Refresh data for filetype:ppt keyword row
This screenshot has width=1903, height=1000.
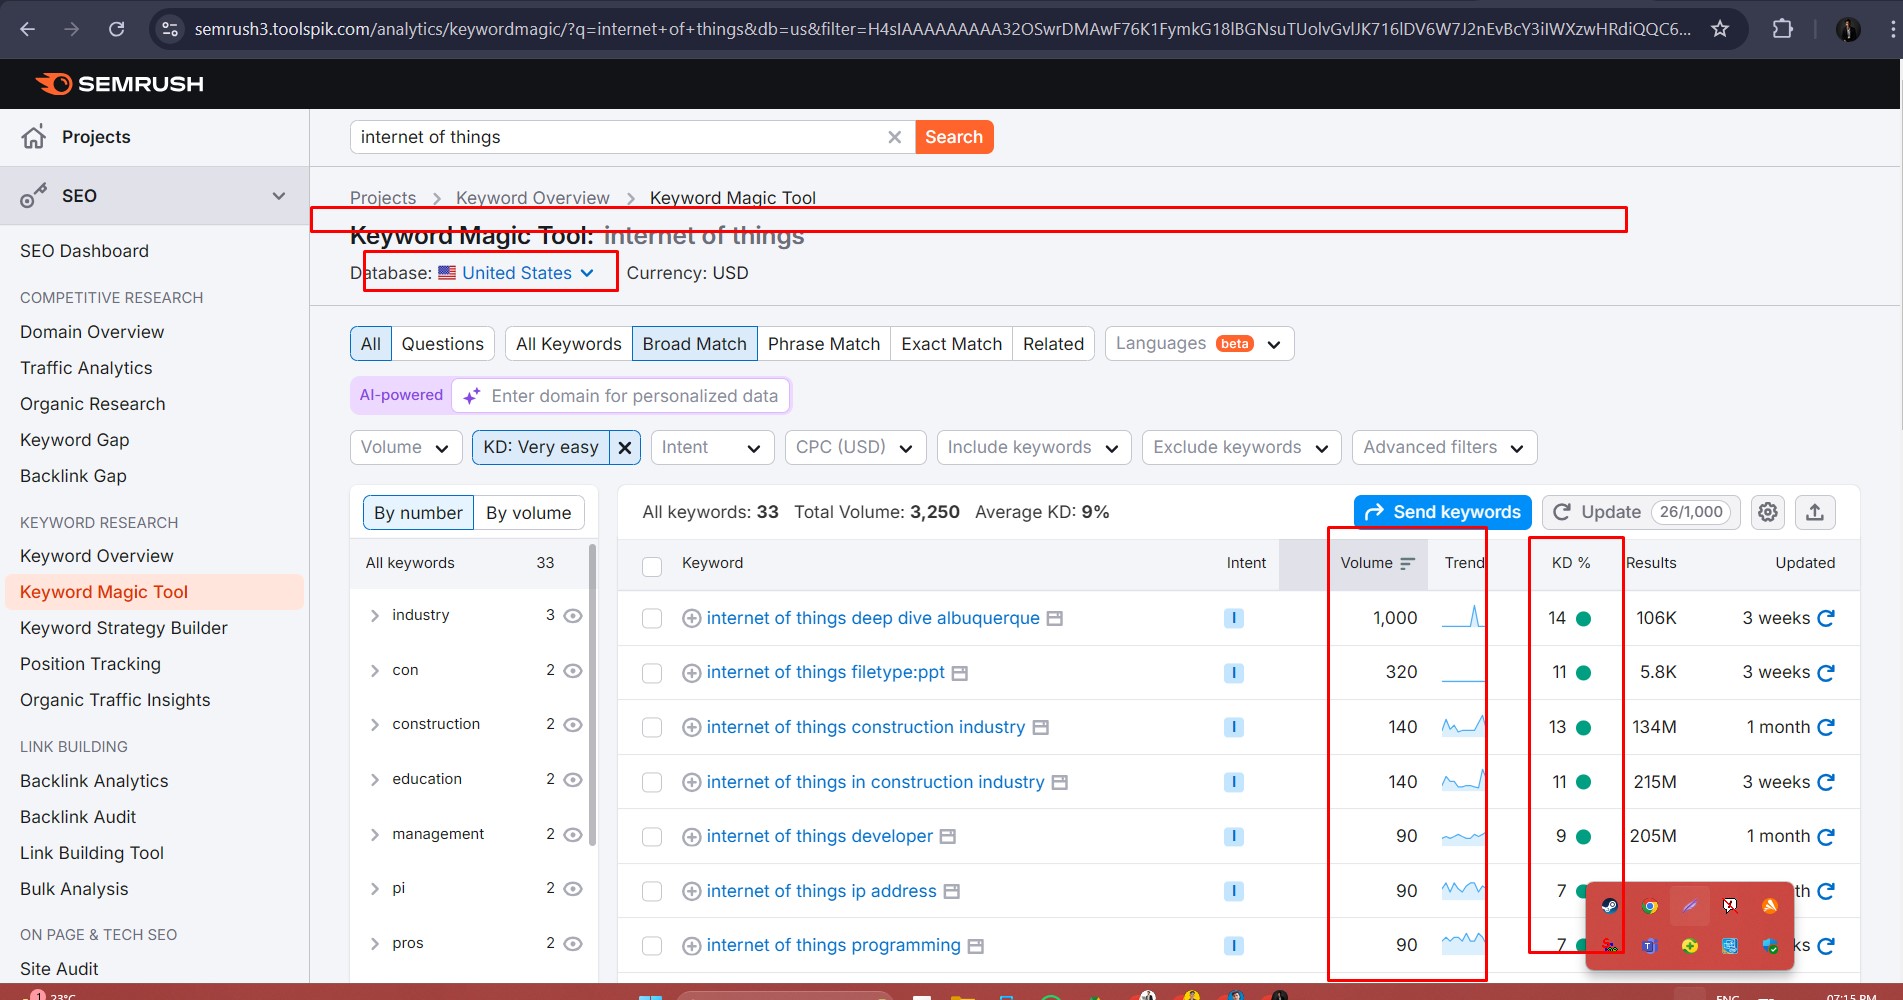pos(1826,673)
